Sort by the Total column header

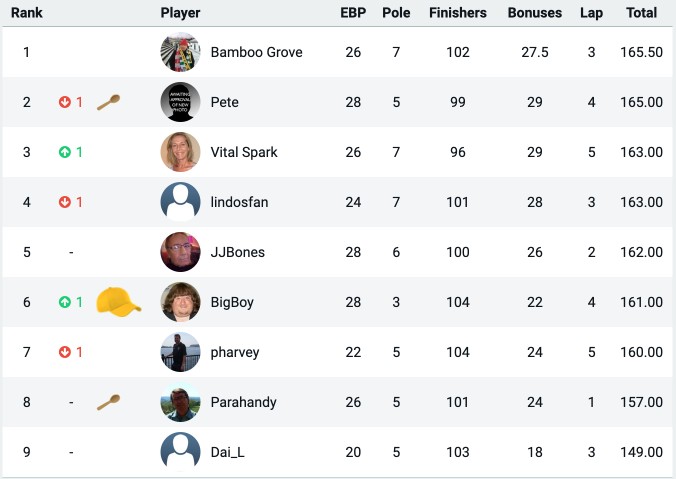[x=642, y=13]
